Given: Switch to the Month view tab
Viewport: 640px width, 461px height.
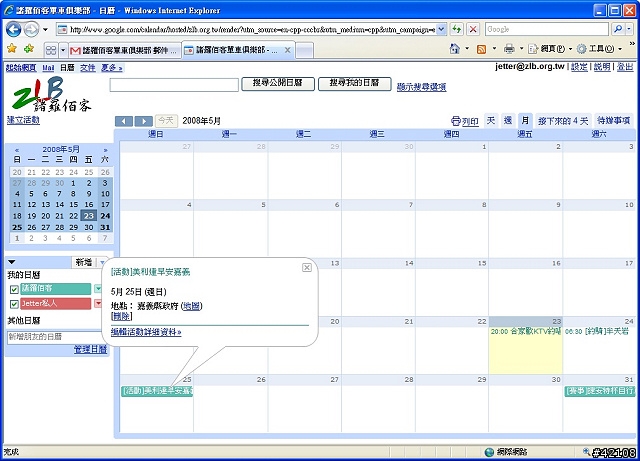Looking at the screenshot, I should pyautogui.click(x=525, y=121).
